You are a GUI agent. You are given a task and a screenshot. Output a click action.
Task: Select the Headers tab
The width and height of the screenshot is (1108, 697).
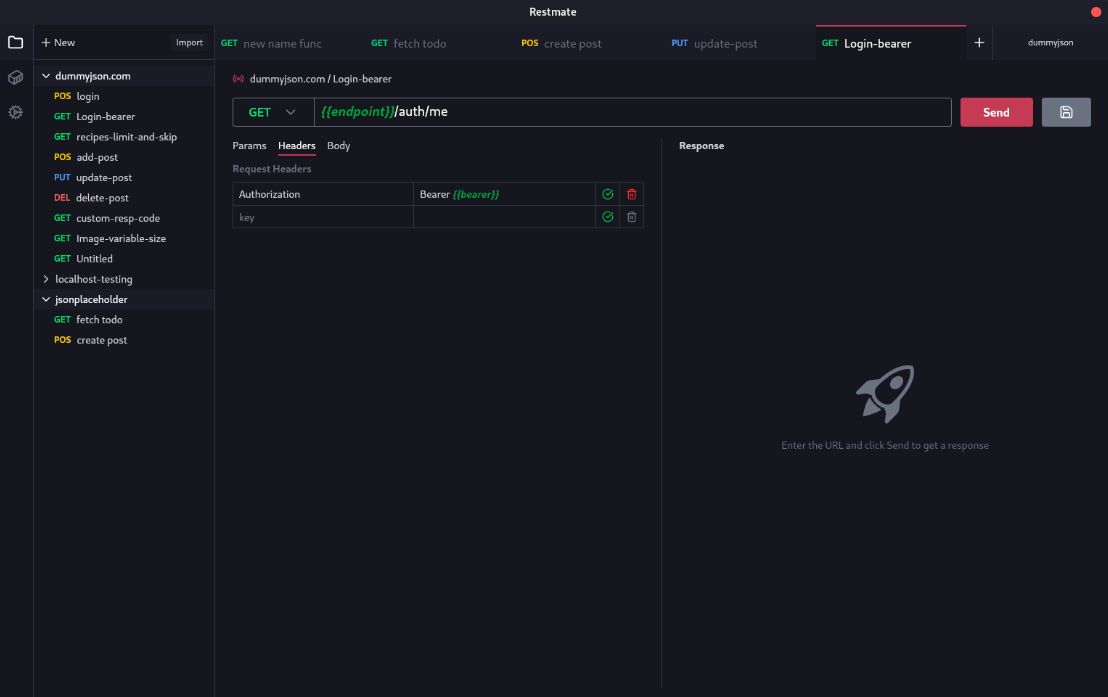coord(297,146)
